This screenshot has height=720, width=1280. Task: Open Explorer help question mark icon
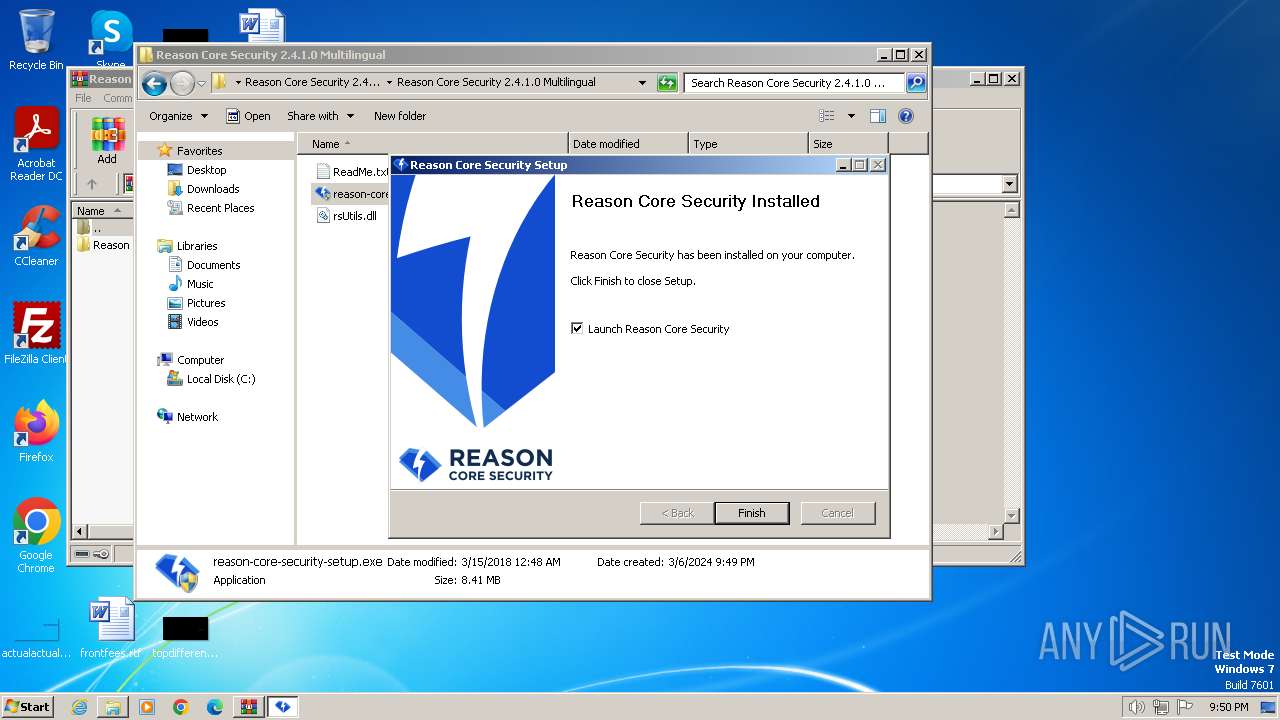(x=906, y=116)
